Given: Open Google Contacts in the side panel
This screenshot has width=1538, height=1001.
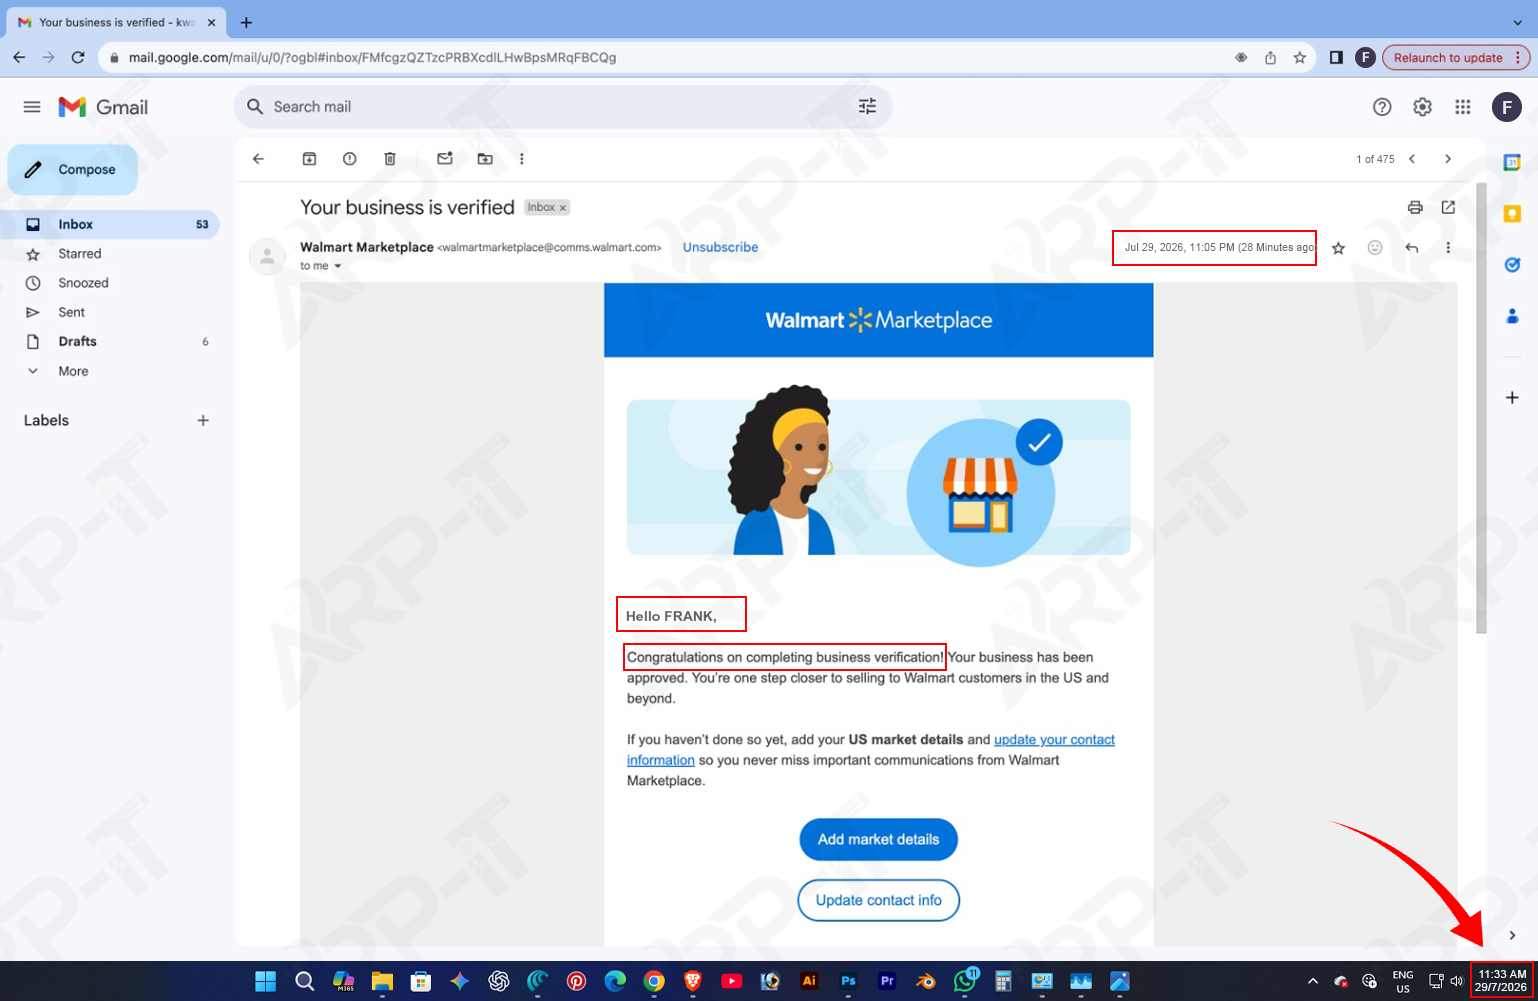Looking at the screenshot, I should click(1512, 316).
